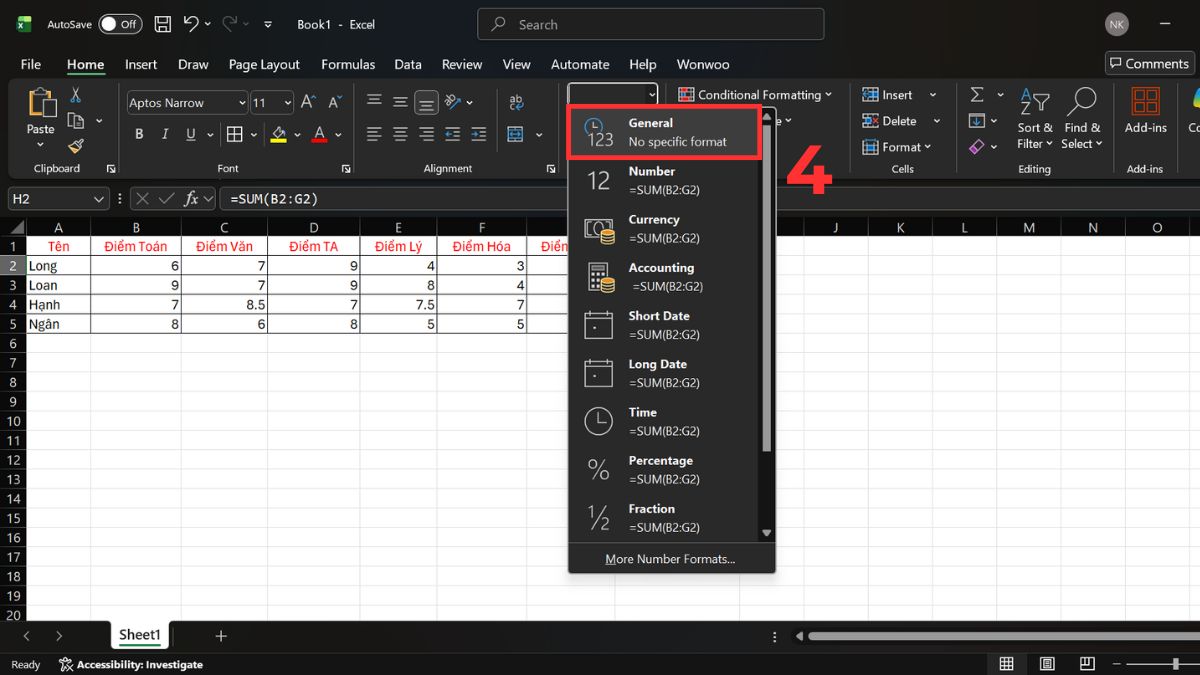Viewport: 1200px width, 675px height.
Task: Apply Merge & Center
Action: pyautogui.click(x=516, y=133)
